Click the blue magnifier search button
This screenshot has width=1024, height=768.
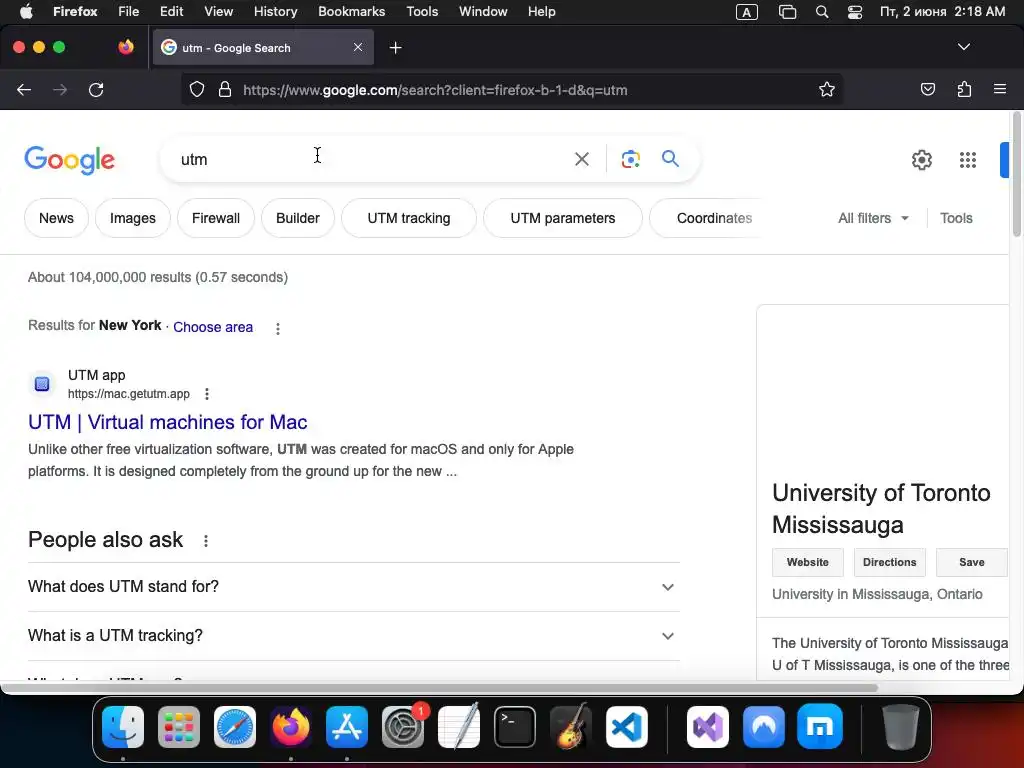[670, 159]
